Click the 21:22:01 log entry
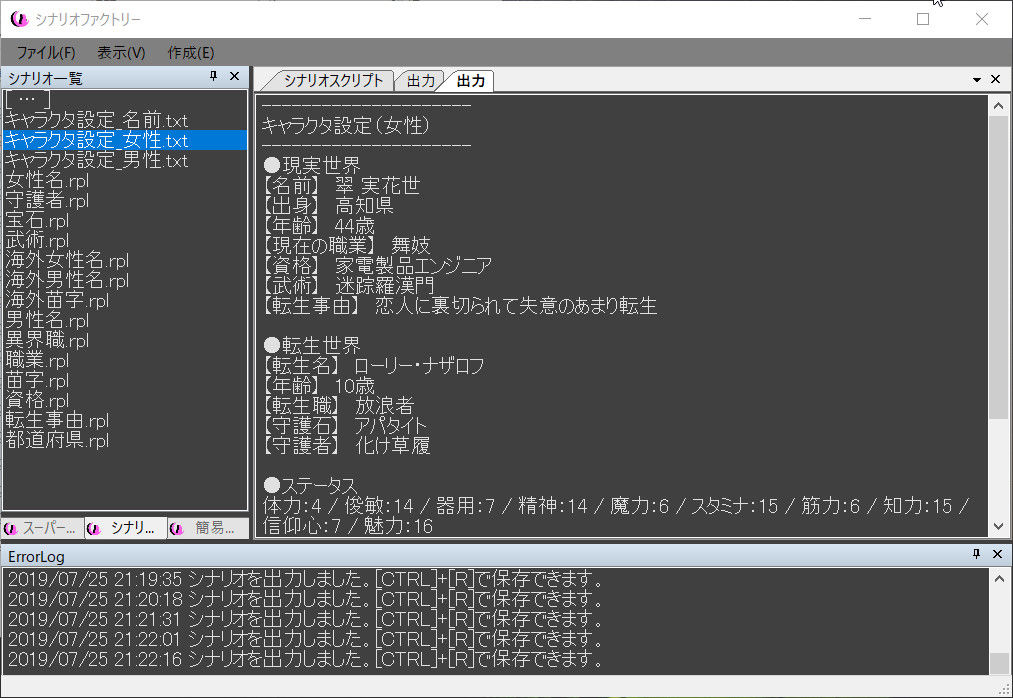 (x=305, y=639)
